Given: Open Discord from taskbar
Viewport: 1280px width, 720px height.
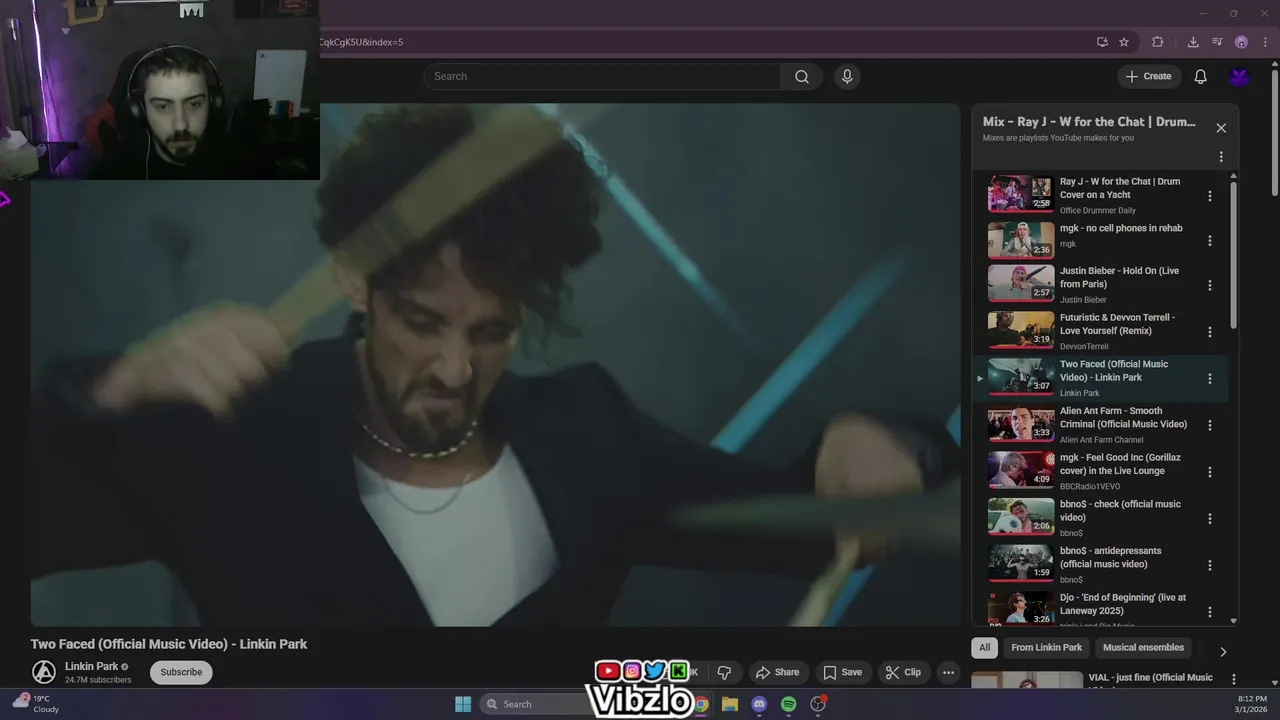Looking at the screenshot, I should pyautogui.click(x=759, y=704).
